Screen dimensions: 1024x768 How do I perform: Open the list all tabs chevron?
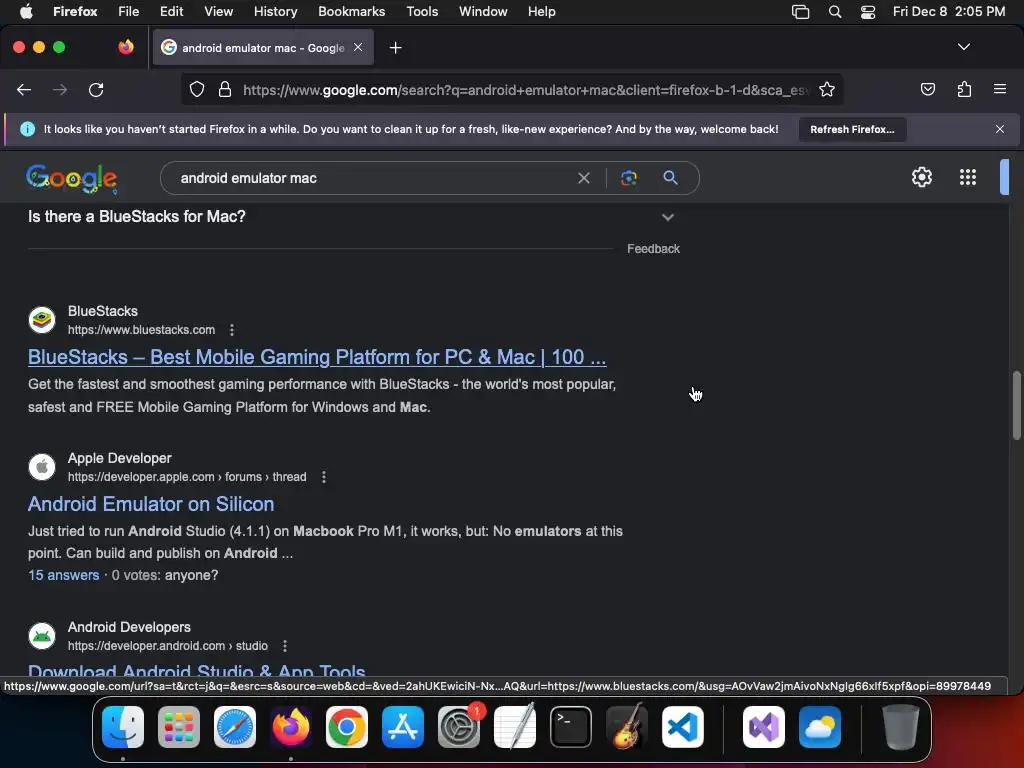963,47
